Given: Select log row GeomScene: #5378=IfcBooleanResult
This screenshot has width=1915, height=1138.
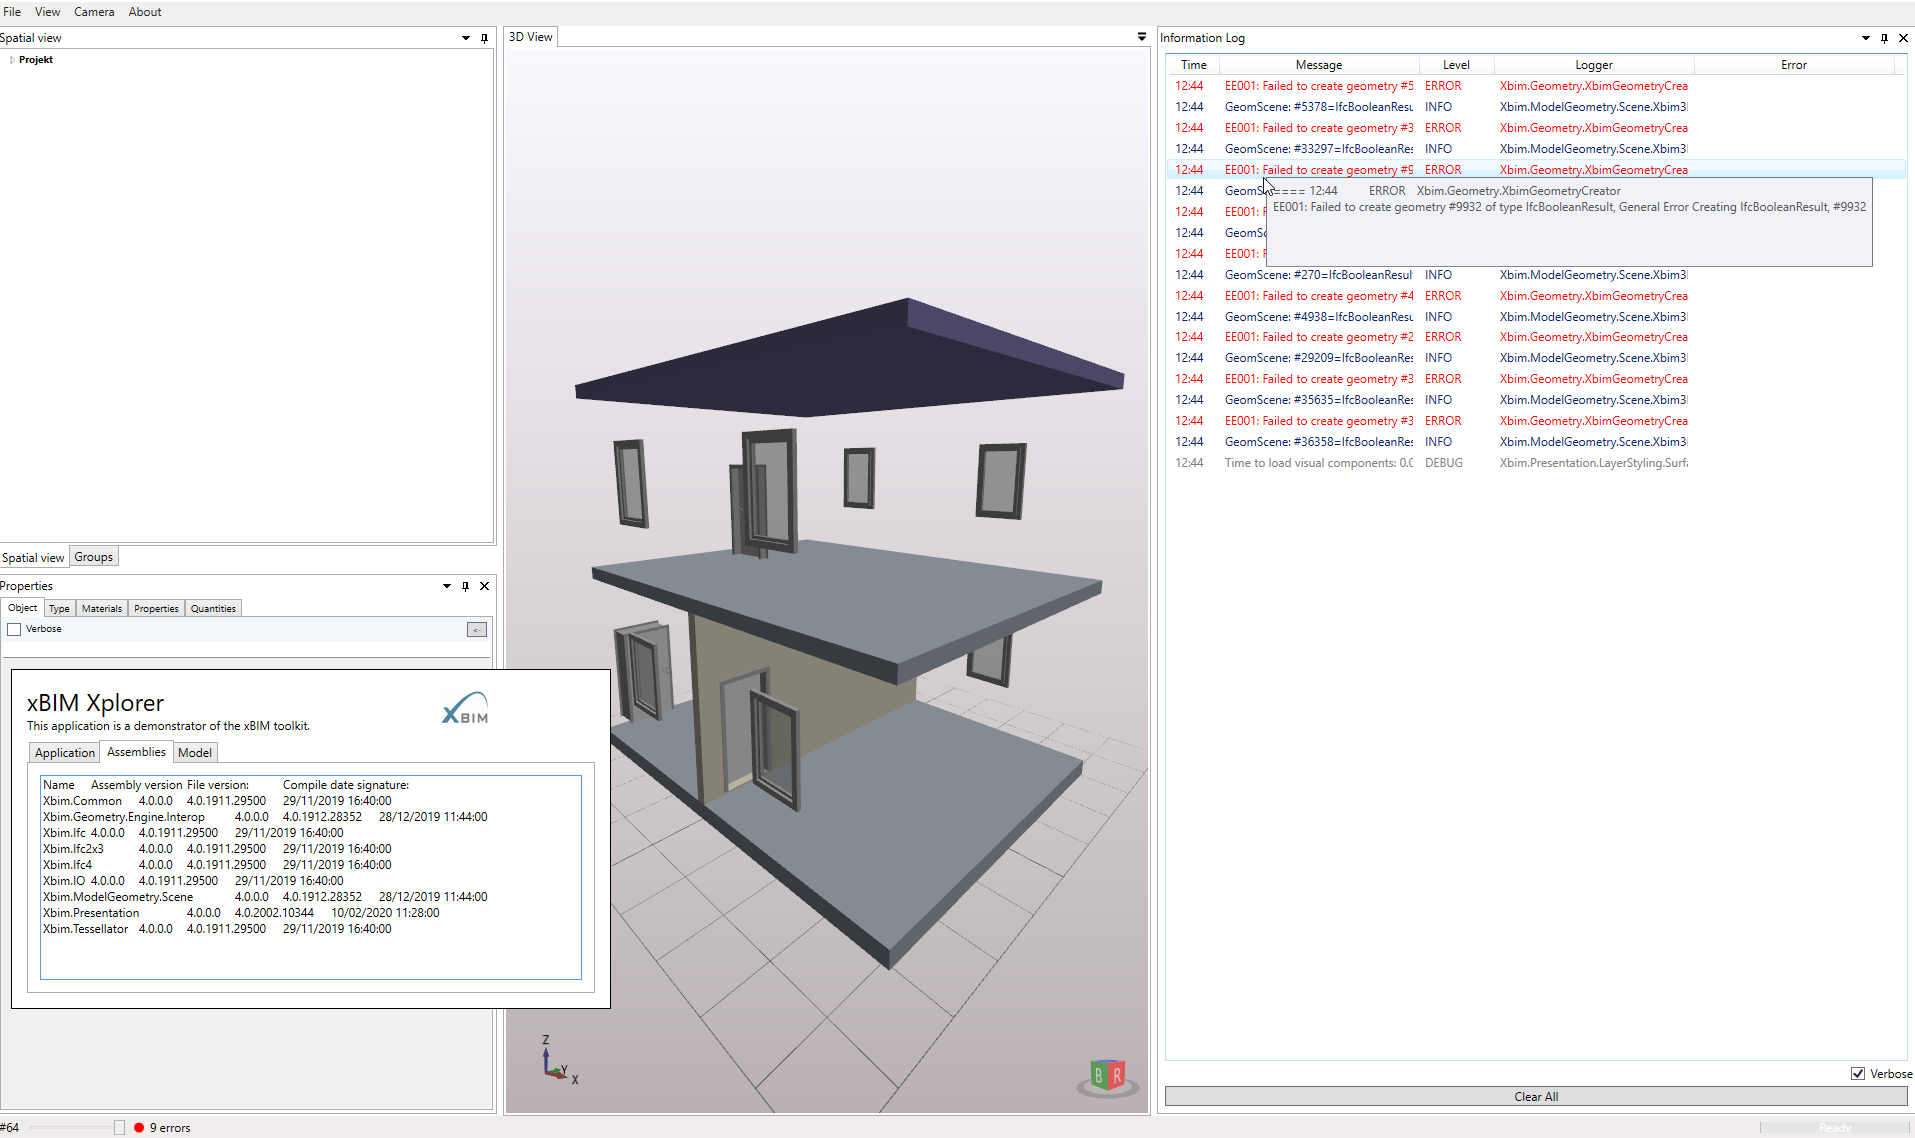Looking at the screenshot, I should (1536, 107).
